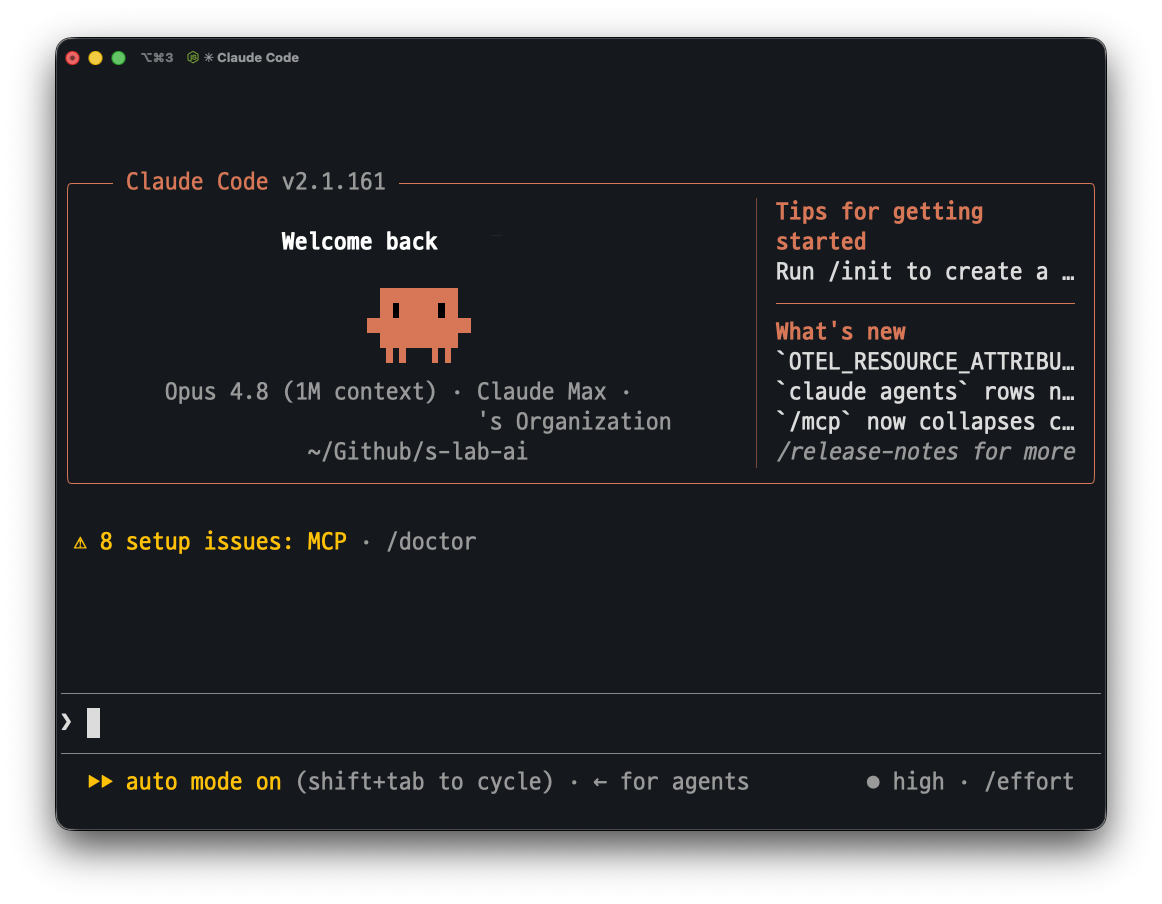Toggle the auto mode on indicator
1162x904 pixels.
click(203, 782)
